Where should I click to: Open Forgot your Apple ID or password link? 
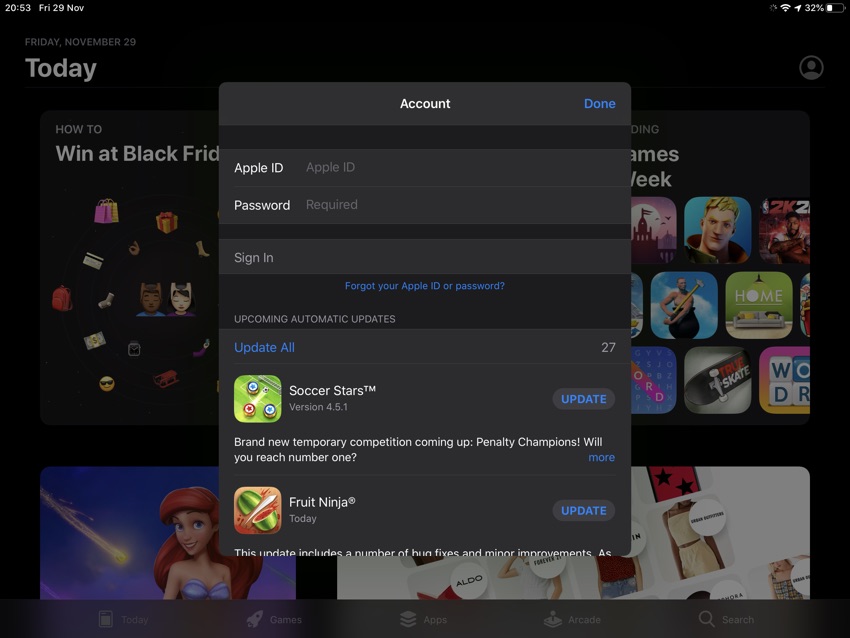(425, 286)
